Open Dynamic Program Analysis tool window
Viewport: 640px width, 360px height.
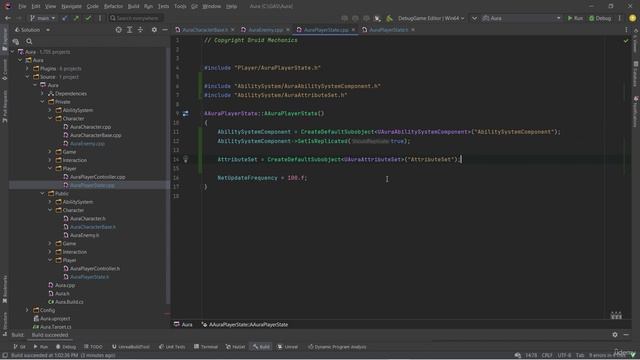337,347
